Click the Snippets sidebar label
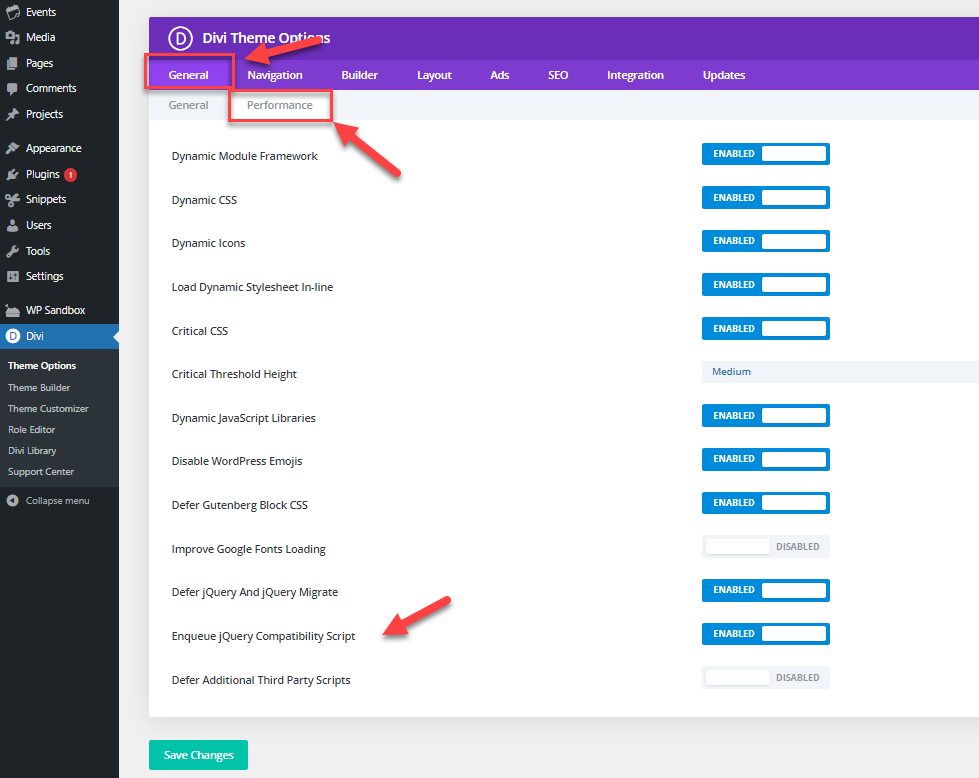The image size is (979, 778). pos(46,199)
